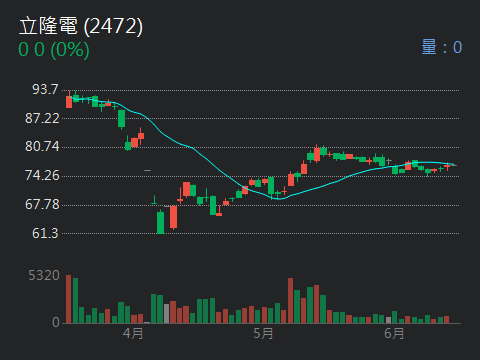
Task: Click the 61.3 price axis label
Action: [x=45, y=233]
